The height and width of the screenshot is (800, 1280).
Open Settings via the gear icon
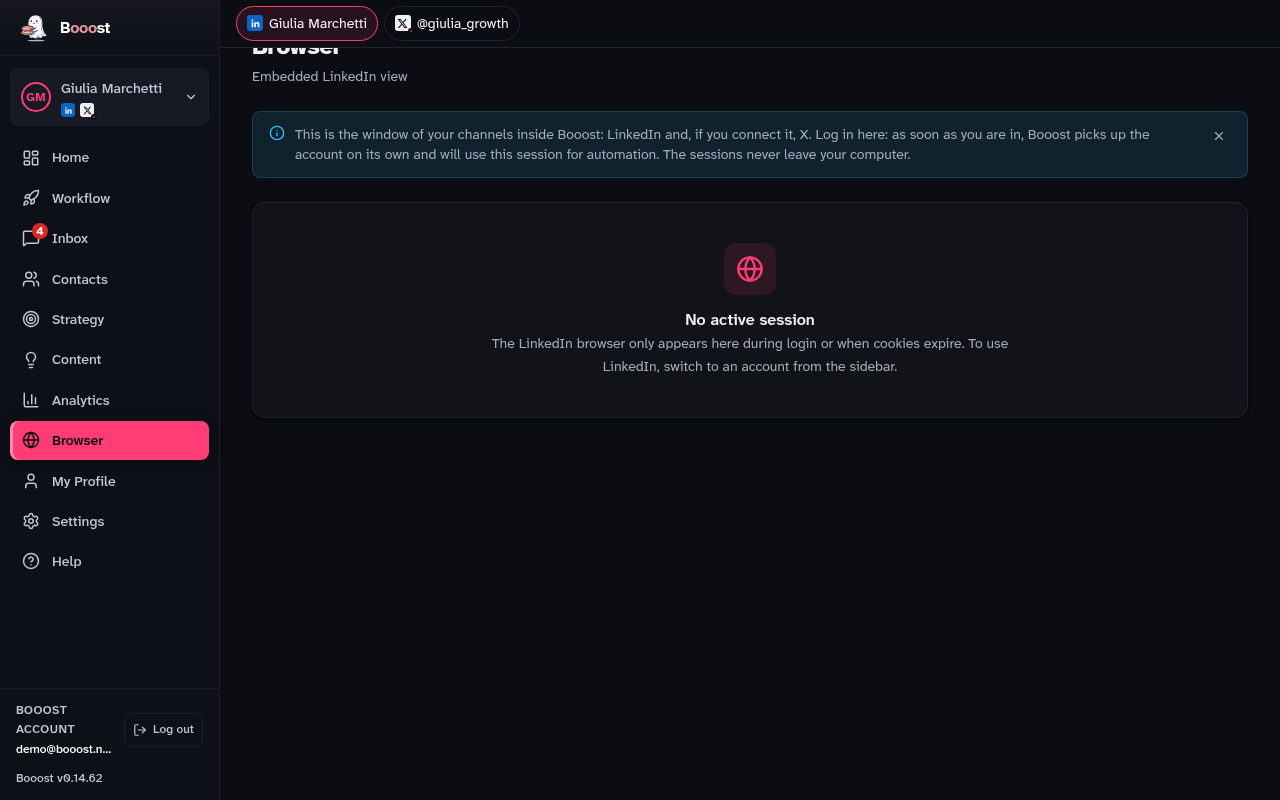[x=31, y=521]
